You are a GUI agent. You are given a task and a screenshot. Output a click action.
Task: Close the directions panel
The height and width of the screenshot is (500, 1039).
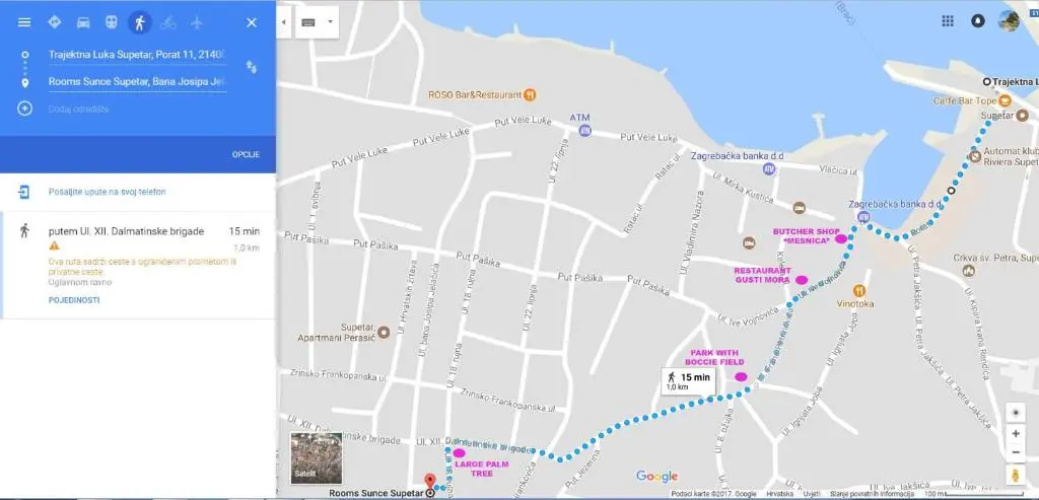tap(252, 23)
